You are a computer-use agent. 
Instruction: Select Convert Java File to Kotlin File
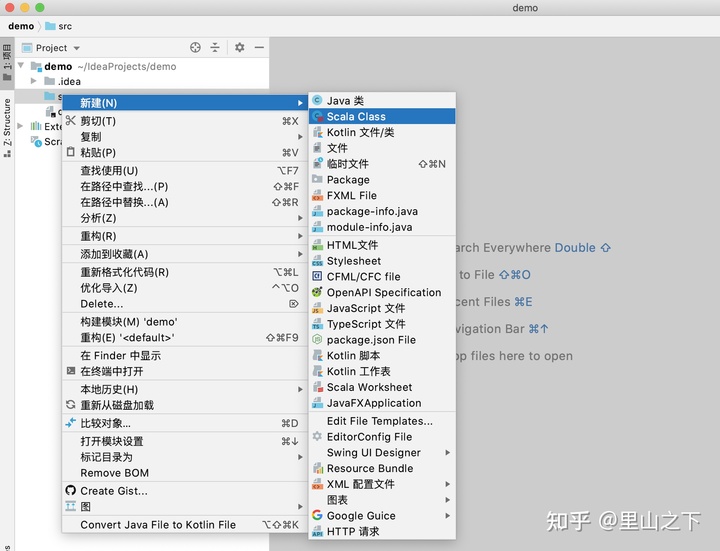coord(184,524)
